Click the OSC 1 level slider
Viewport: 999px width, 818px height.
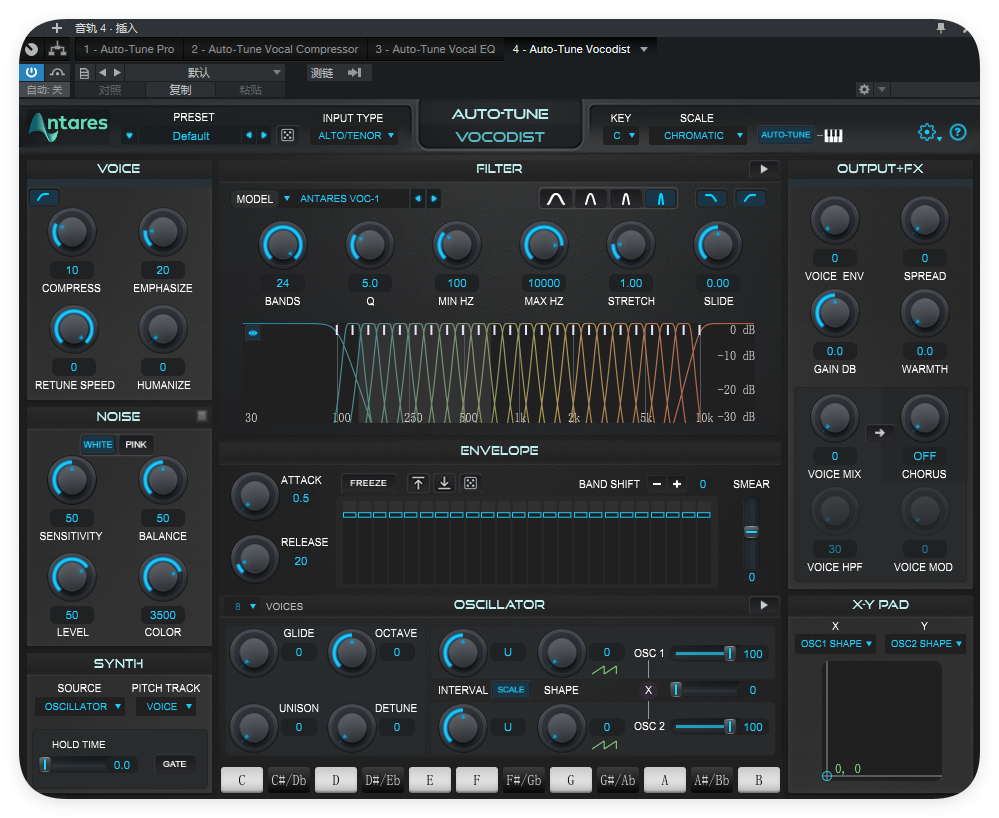coord(705,654)
